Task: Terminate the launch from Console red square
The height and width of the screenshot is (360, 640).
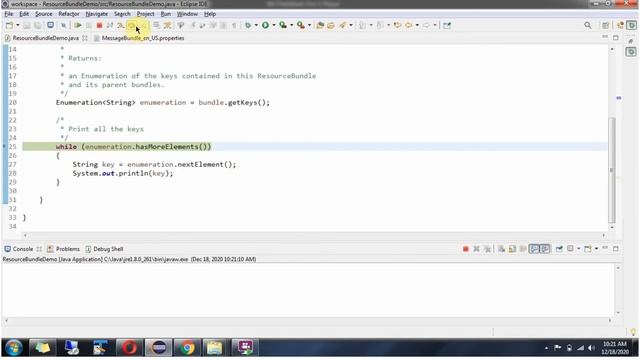Action: pyautogui.click(x=465, y=249)
